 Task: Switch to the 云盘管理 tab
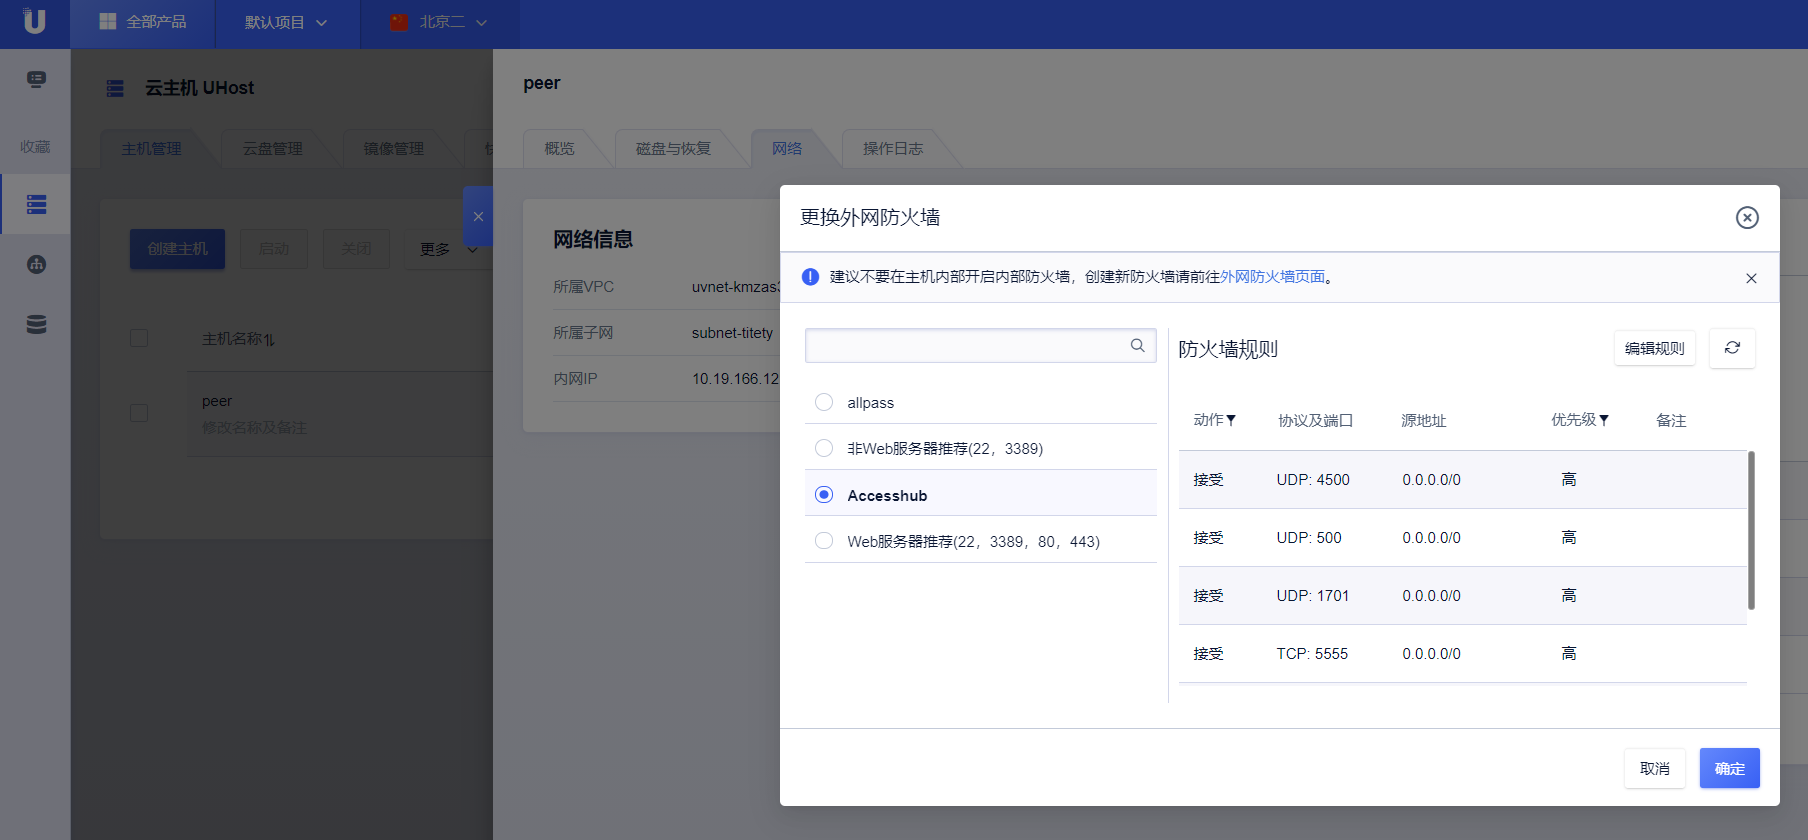pyautogui.click(x=272, y=148)
